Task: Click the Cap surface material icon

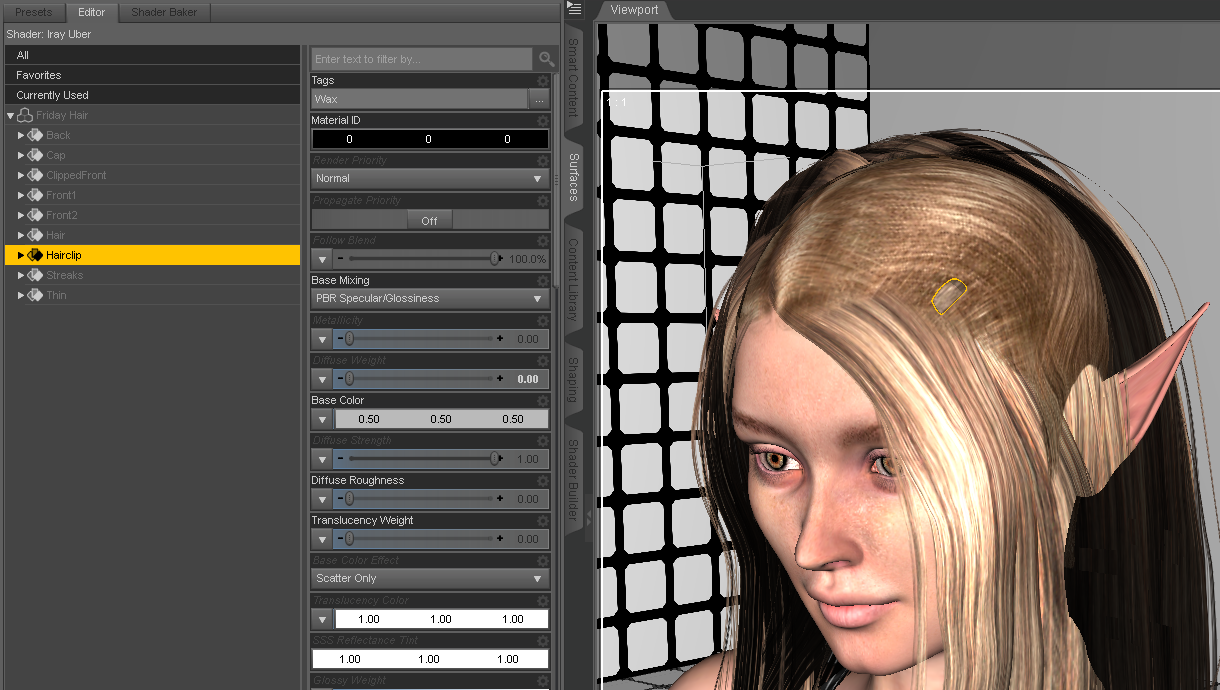Action: coord(35,155)
